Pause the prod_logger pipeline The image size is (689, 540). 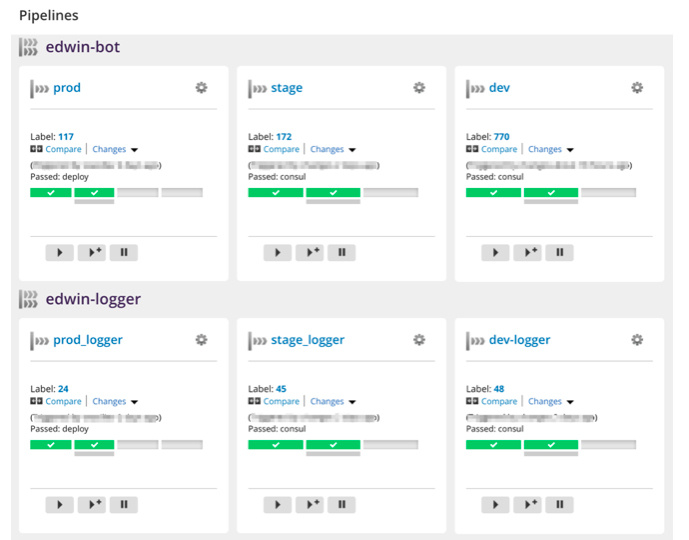tap(123, 505)
